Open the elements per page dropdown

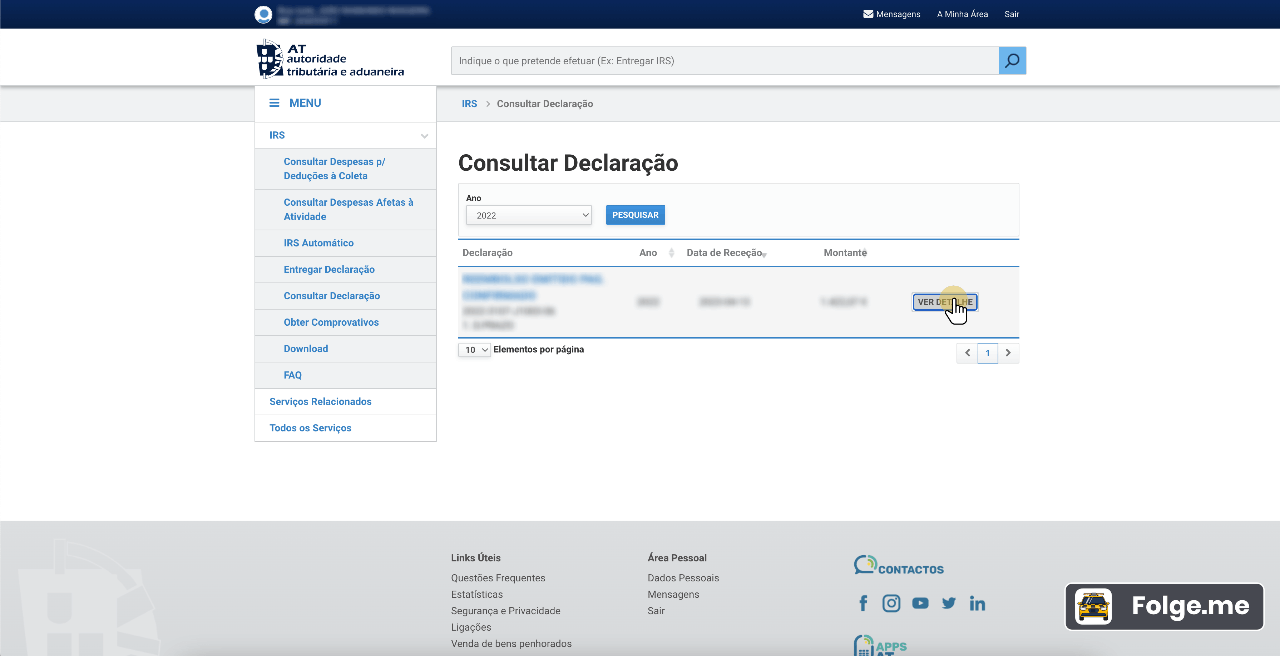click(x=474, y=350)
